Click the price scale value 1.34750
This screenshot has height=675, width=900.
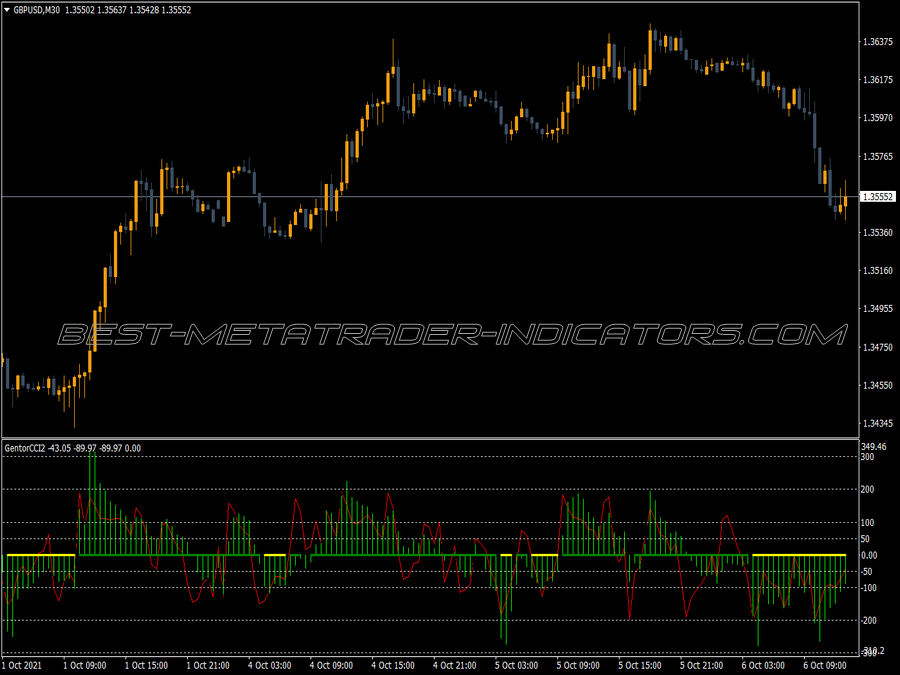click(x=878, y=347)
